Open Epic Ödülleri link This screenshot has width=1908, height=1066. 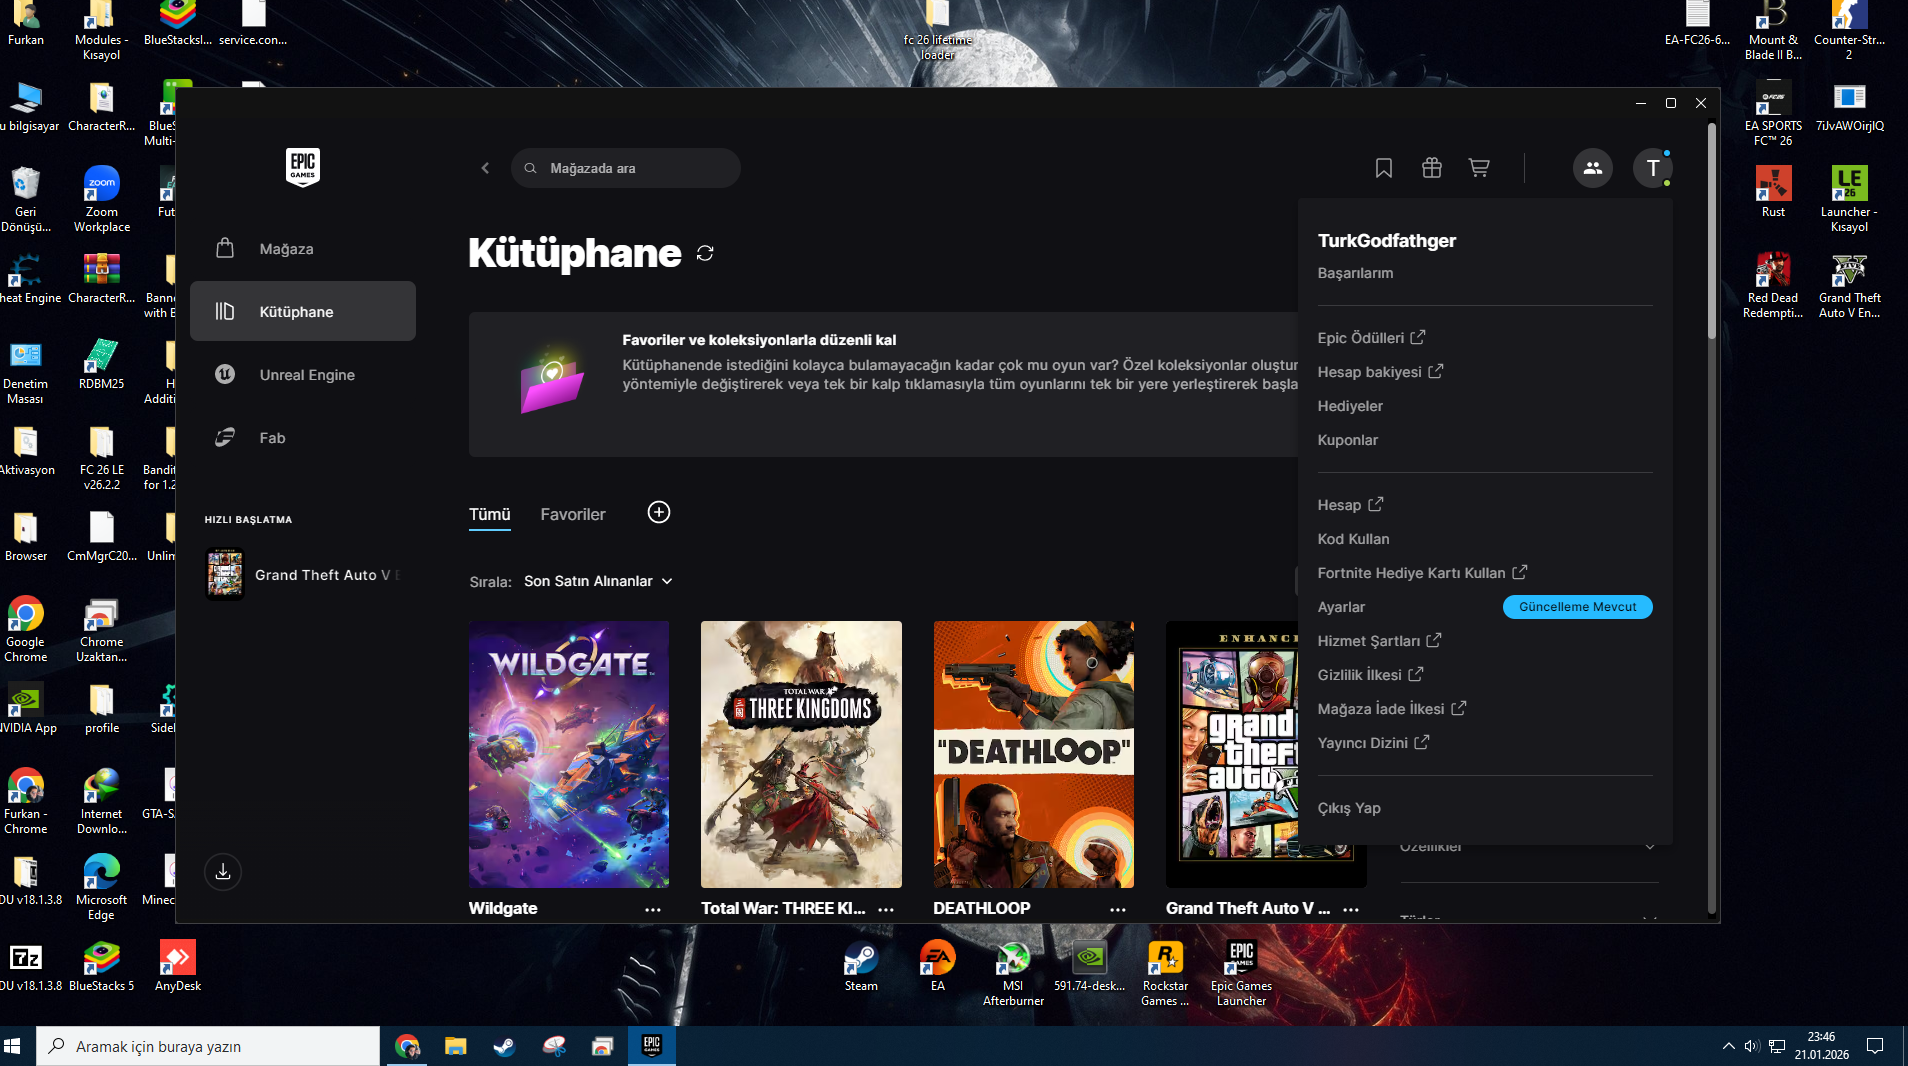(x=1371, y=338)
